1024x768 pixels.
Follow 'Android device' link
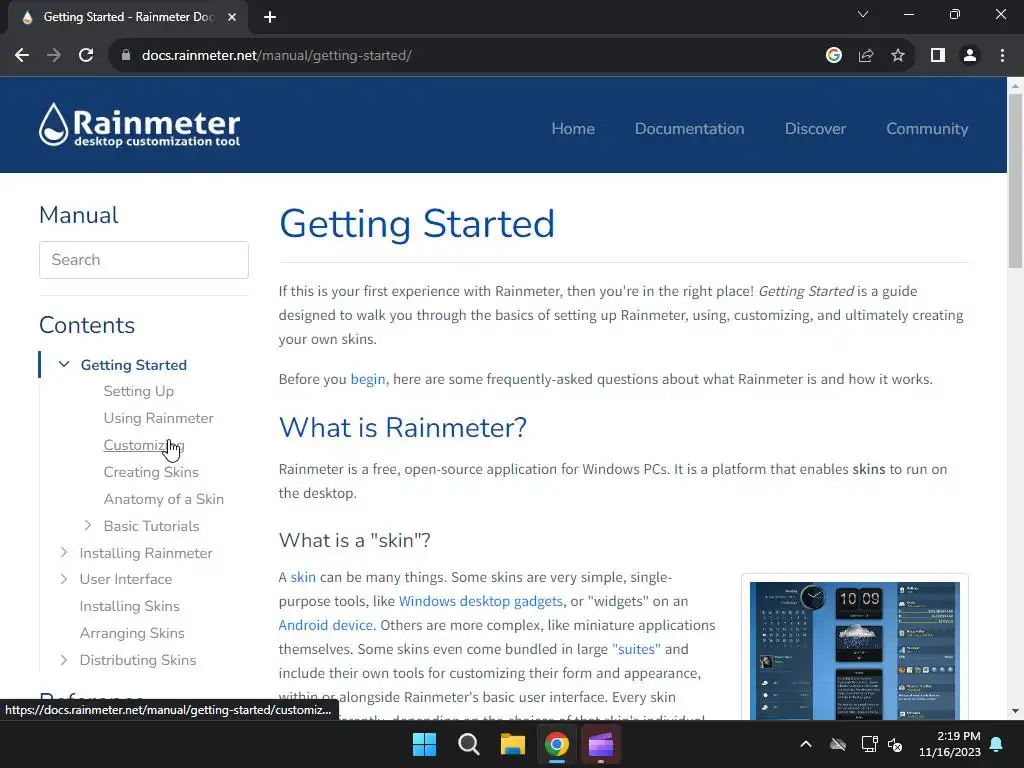pyautogui.click(x=325, y=625)
